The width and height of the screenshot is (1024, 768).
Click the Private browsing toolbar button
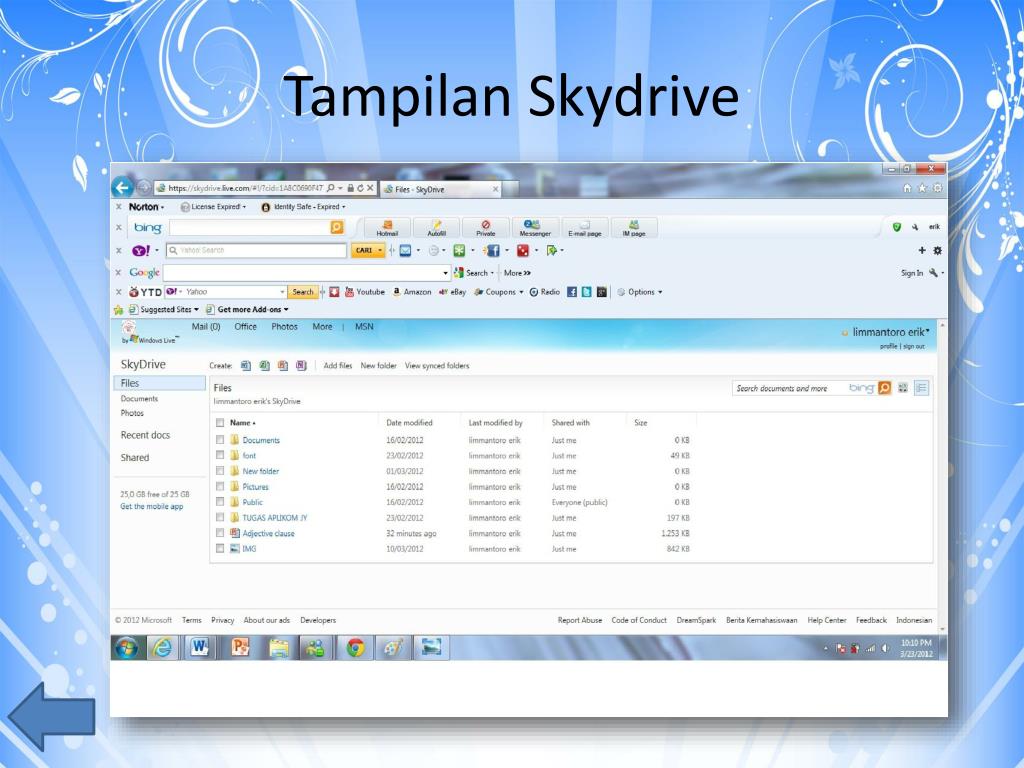tap(485, 228)
